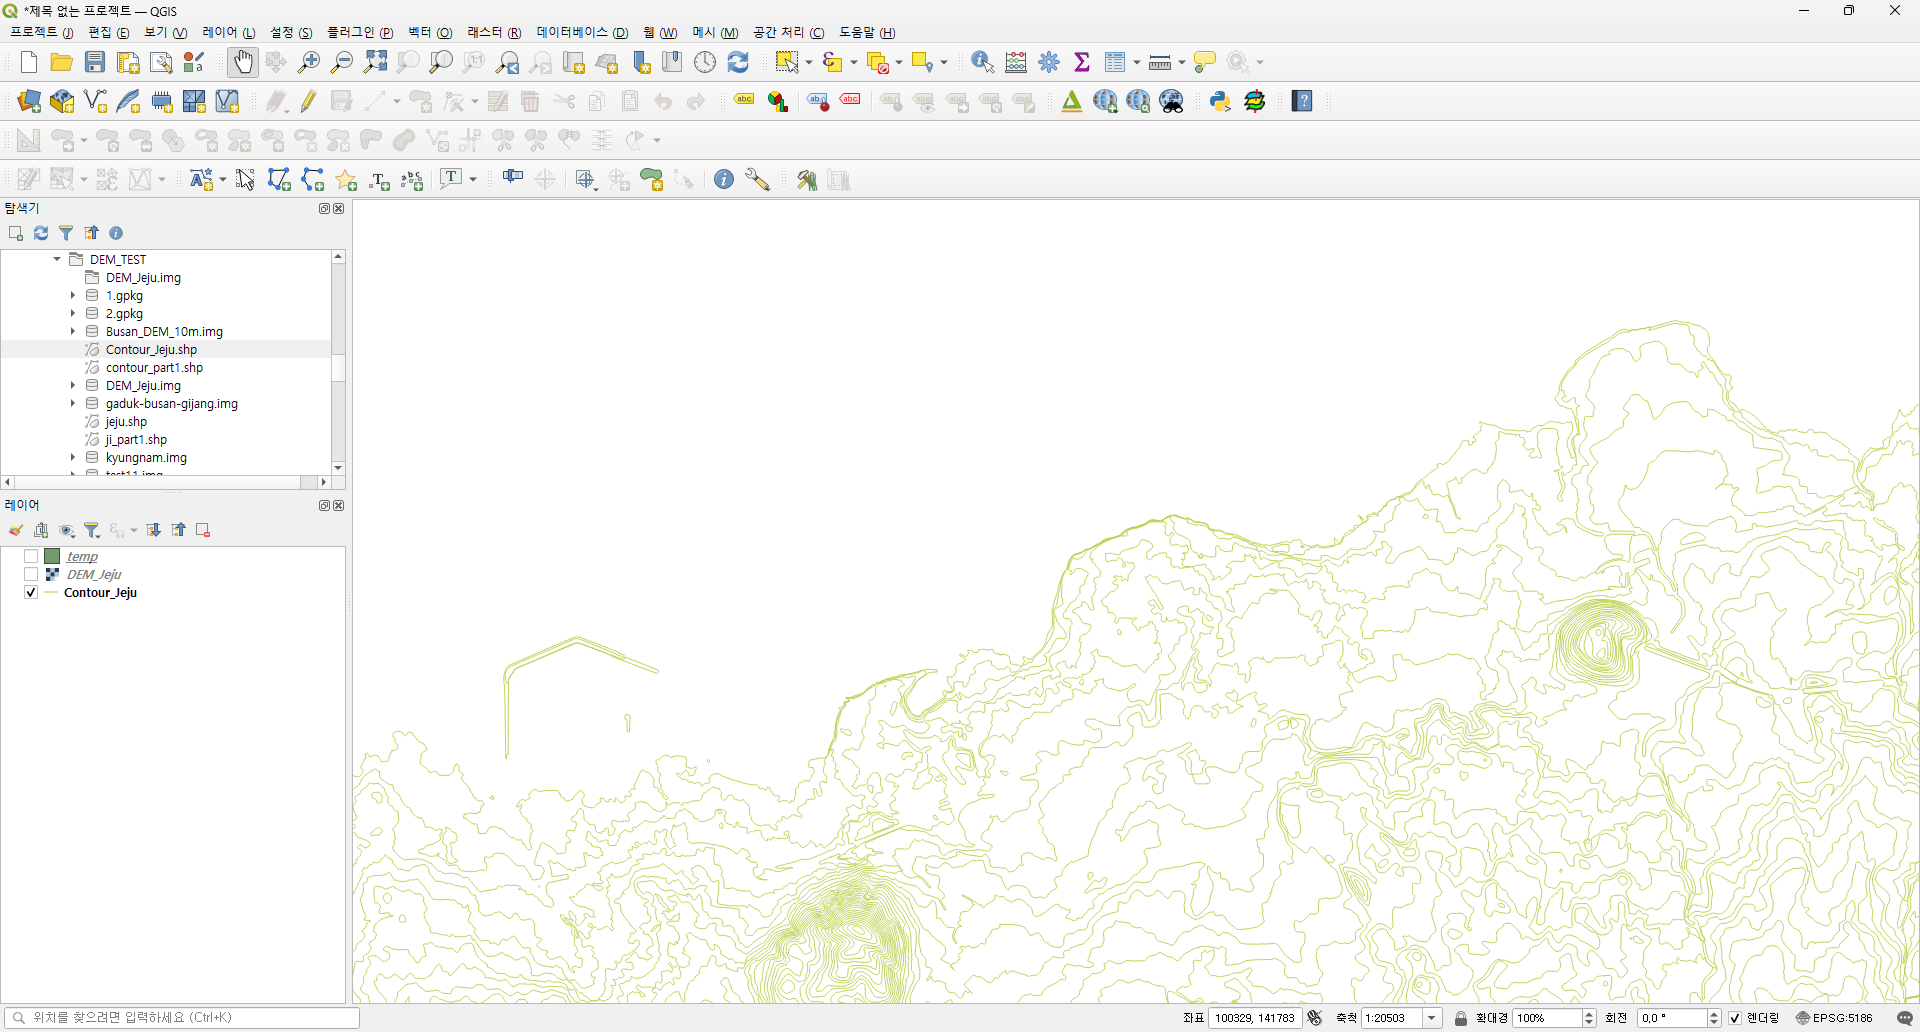This screenshot has width=1920, height=1032.
Task: Refresh the map canvas
Action: pos(739,62)
